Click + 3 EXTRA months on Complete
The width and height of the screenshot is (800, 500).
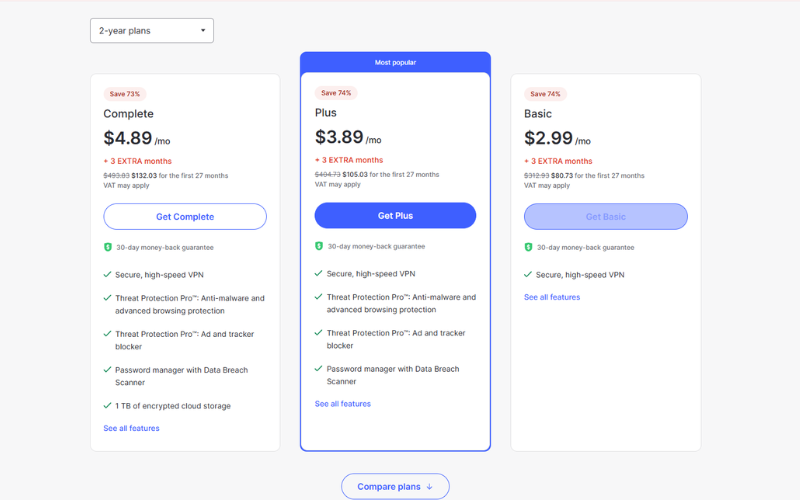coord(138,161)
